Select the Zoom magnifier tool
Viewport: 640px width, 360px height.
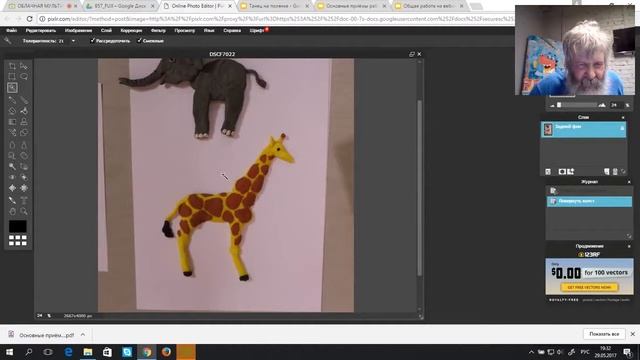(x=24, y=211)
